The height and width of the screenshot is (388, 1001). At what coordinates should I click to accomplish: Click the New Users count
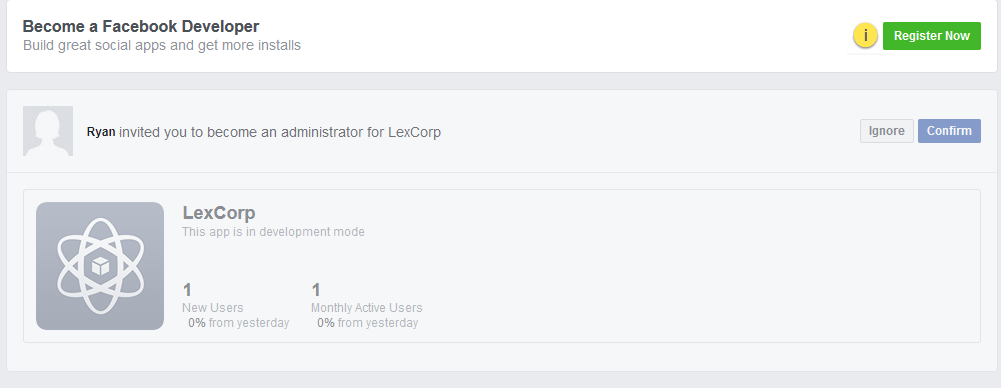click(x=187, y=290)
